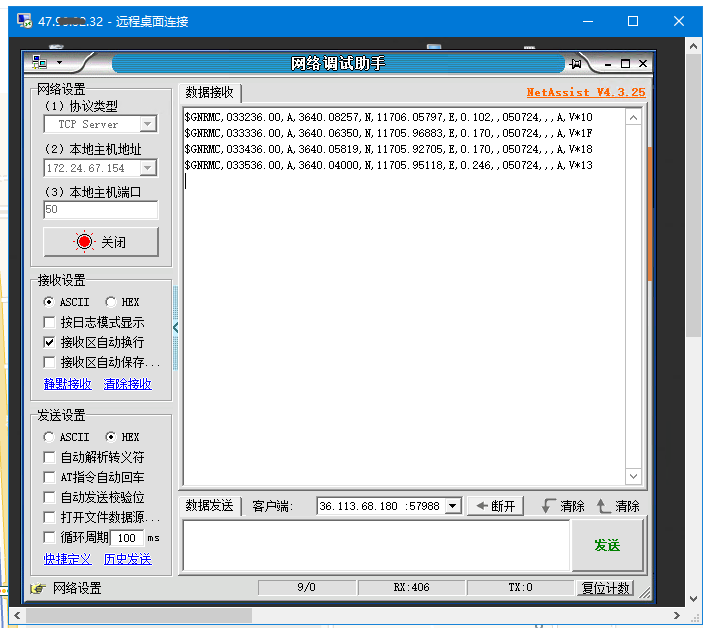Select HEX receive mode radio button
Image resolution: width=703 pixels, height=628 pixels.
110,302
